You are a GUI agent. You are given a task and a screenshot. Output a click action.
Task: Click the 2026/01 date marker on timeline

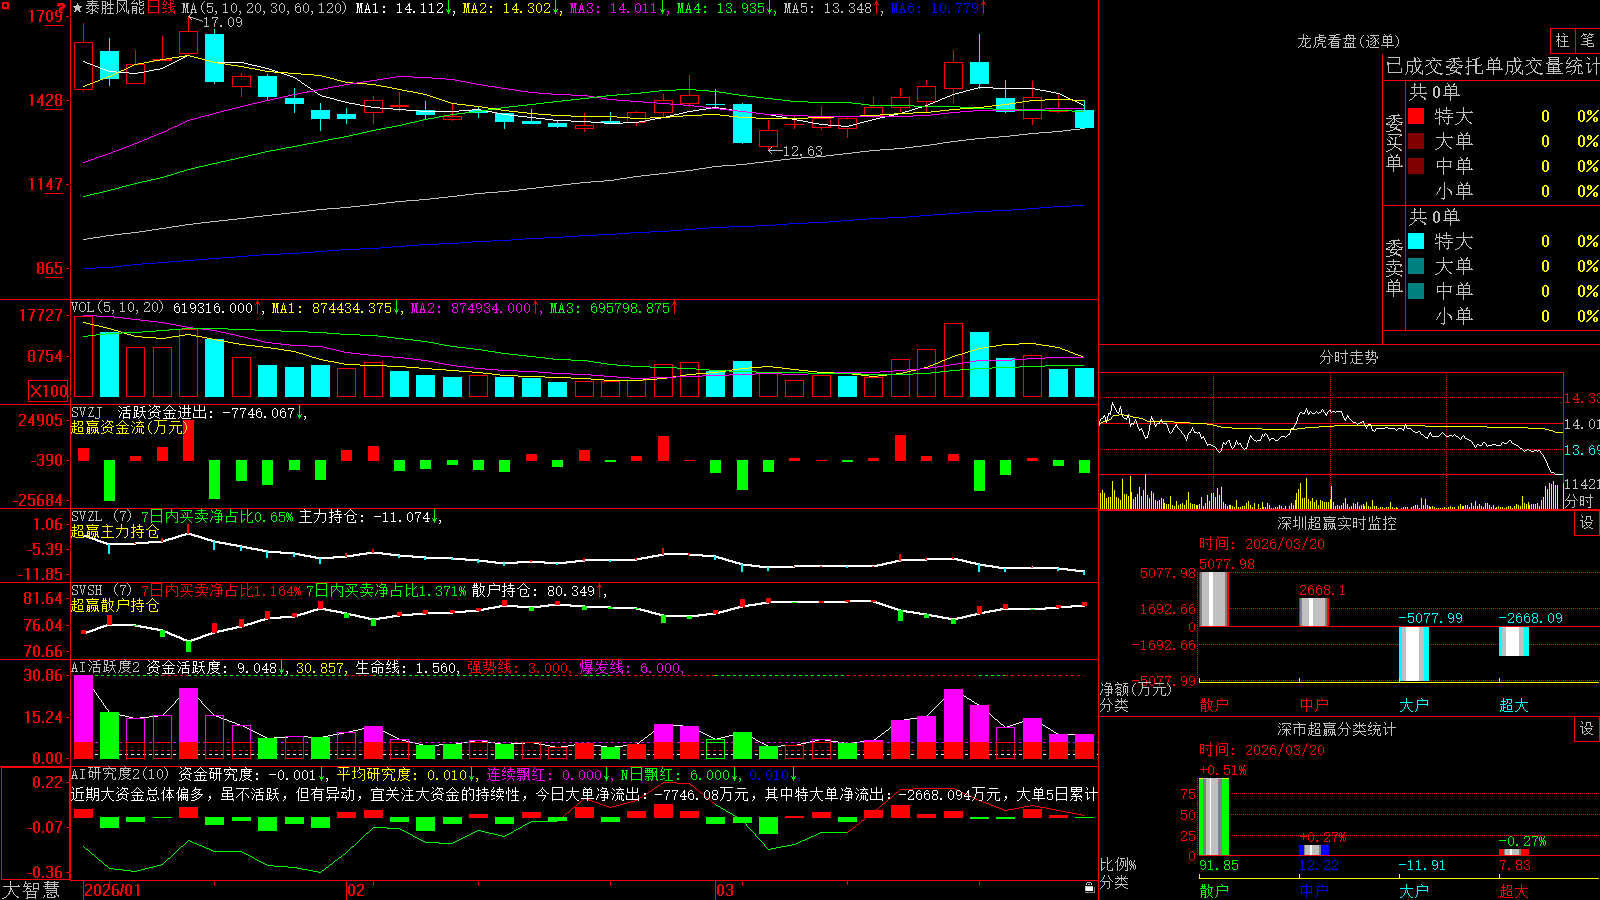pos(113,890)
